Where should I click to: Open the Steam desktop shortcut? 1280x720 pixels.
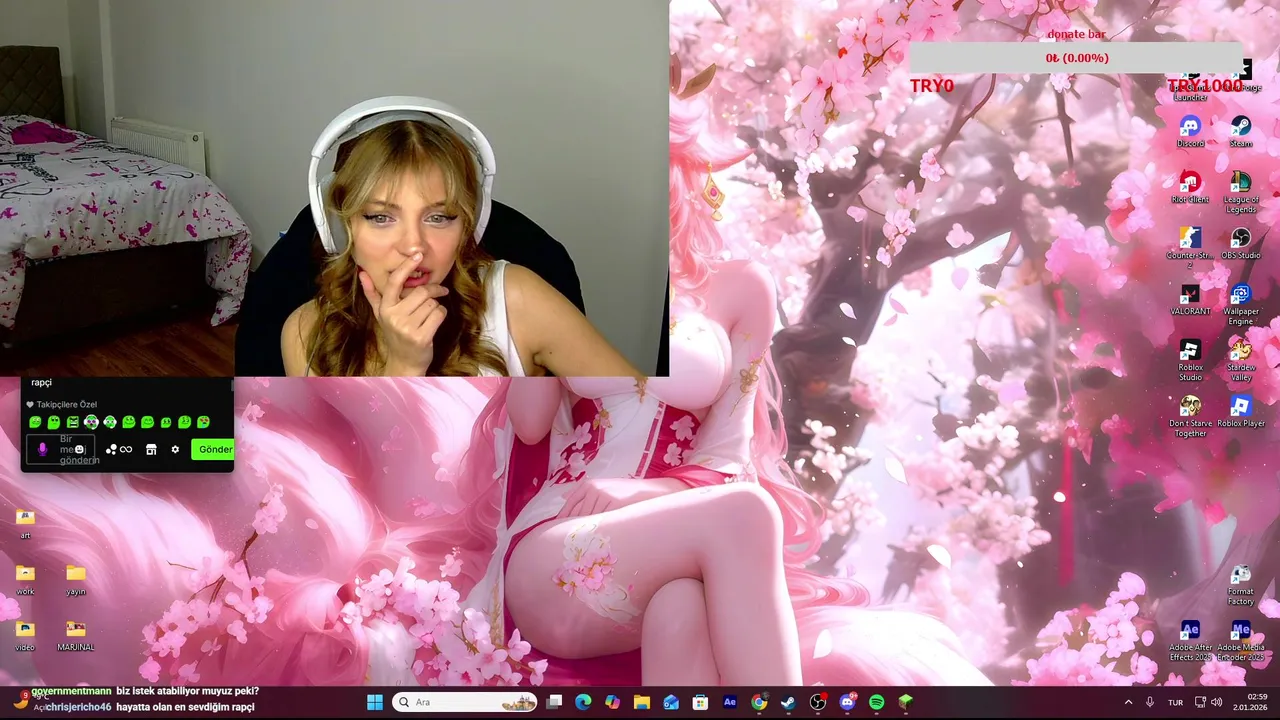point(1241,131)
